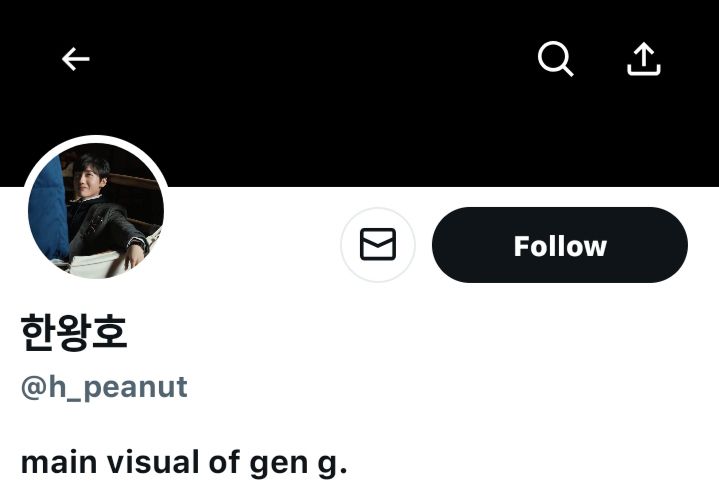Click the @h_peanut handle

click(104, 387)
